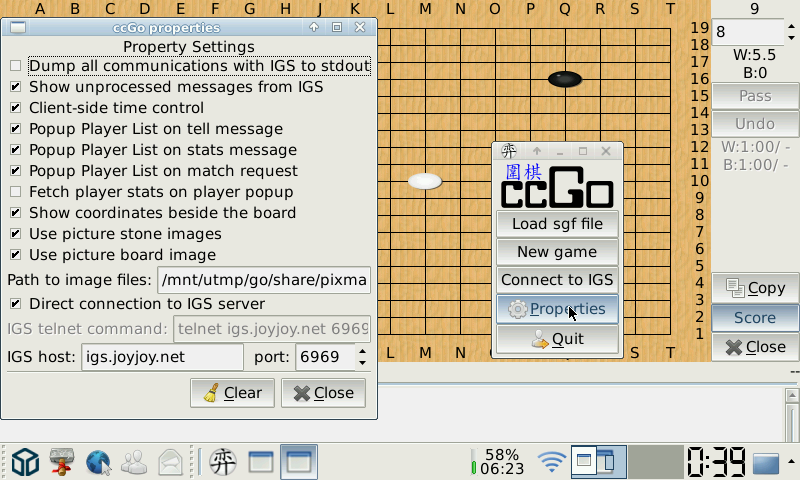Click ccGo main window Go character icon
The image size is (800, 480).
[509, 151]
